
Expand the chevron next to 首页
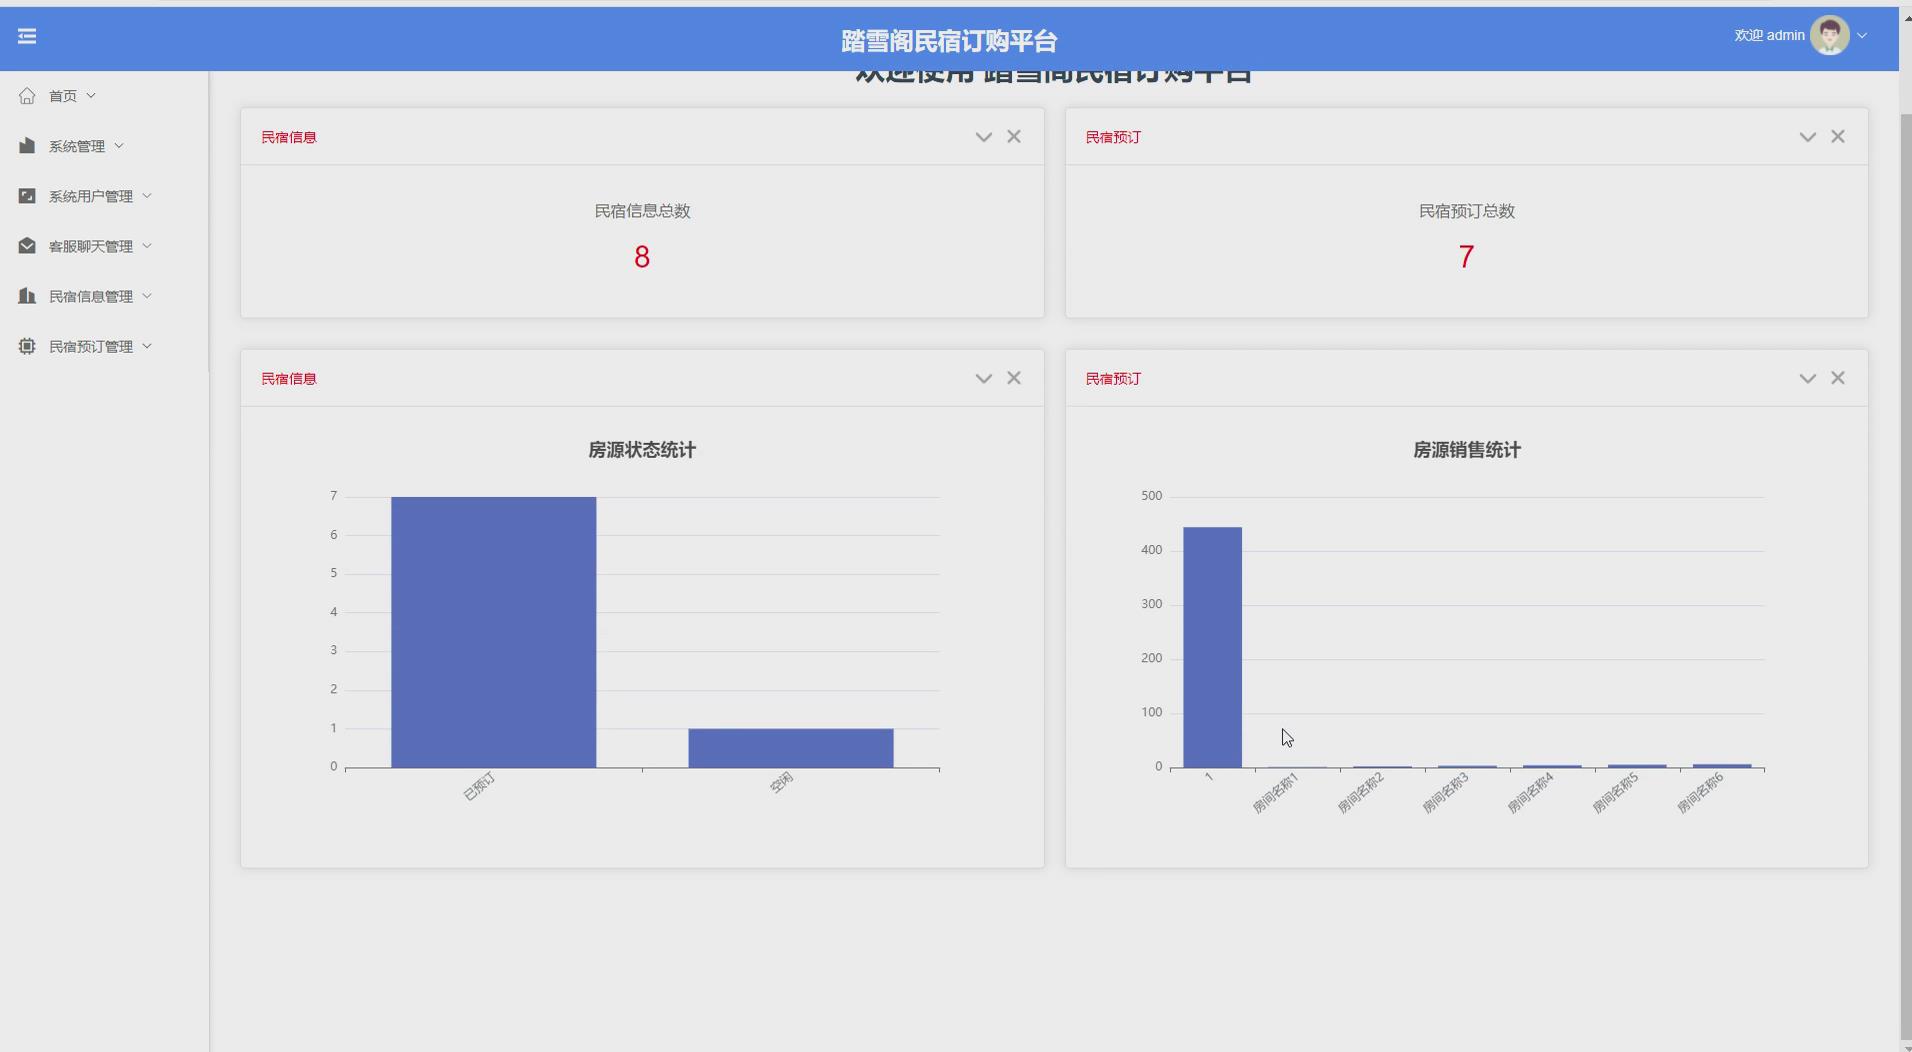tap(91, 96)
